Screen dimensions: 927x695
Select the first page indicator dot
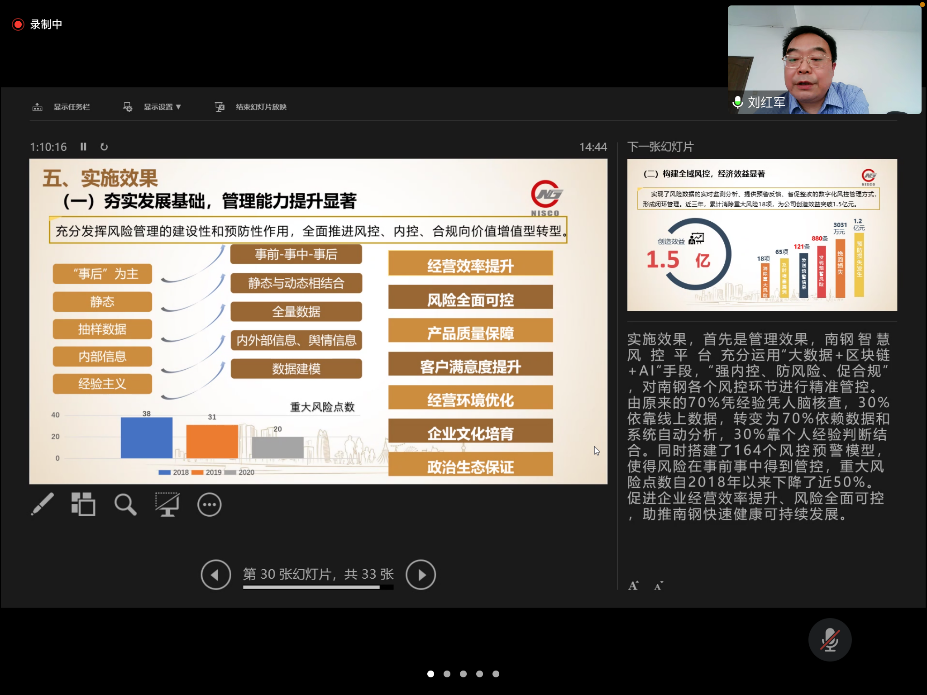431,674
